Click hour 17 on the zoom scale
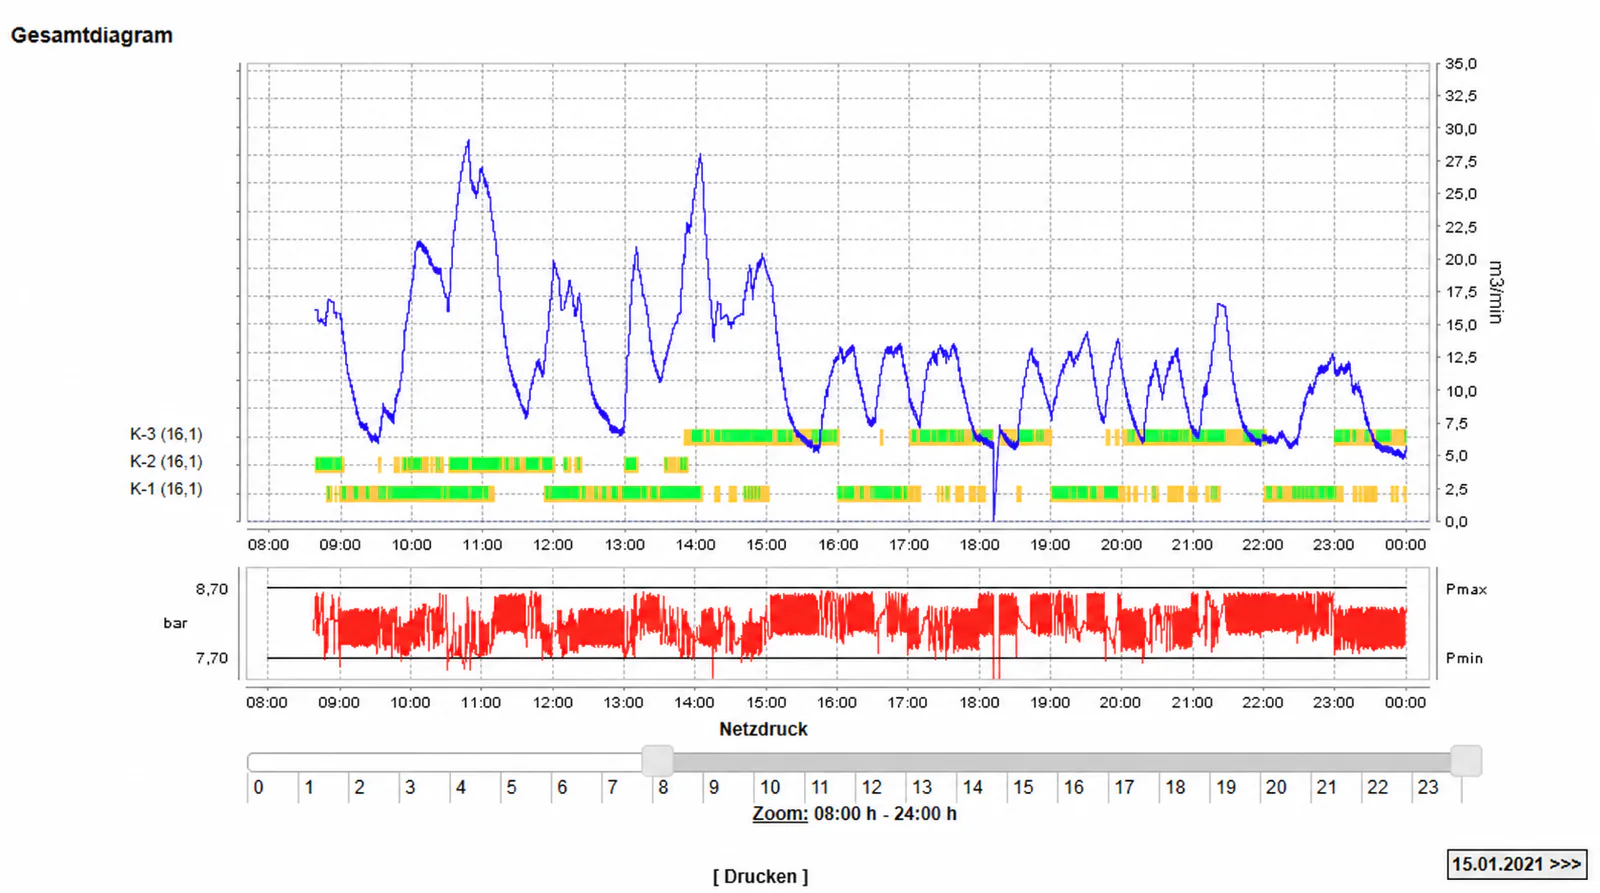1600x893 pixels. click(1124, 788)
